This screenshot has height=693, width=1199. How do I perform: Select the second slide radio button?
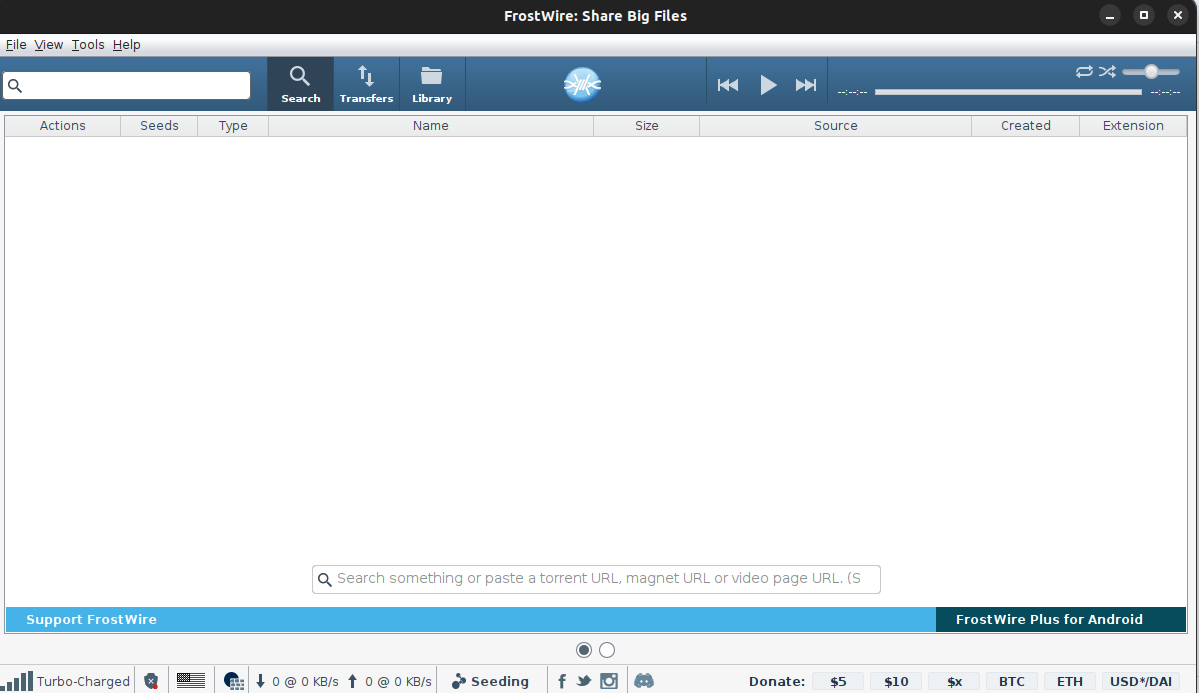tap(607, 650)
